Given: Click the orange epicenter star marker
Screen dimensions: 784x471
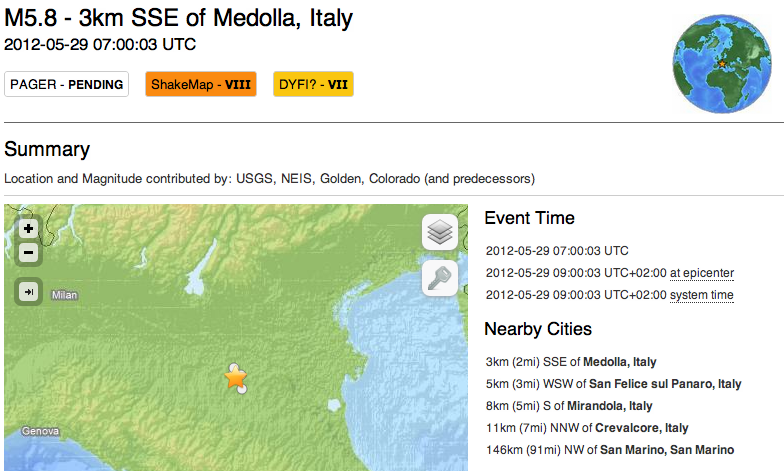Looking at the screenshot, I should [236, 379].
